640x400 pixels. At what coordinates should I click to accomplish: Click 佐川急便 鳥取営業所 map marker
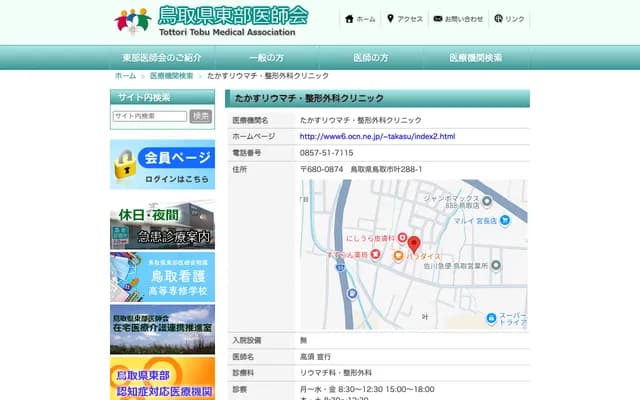click(x=496, y=265)
